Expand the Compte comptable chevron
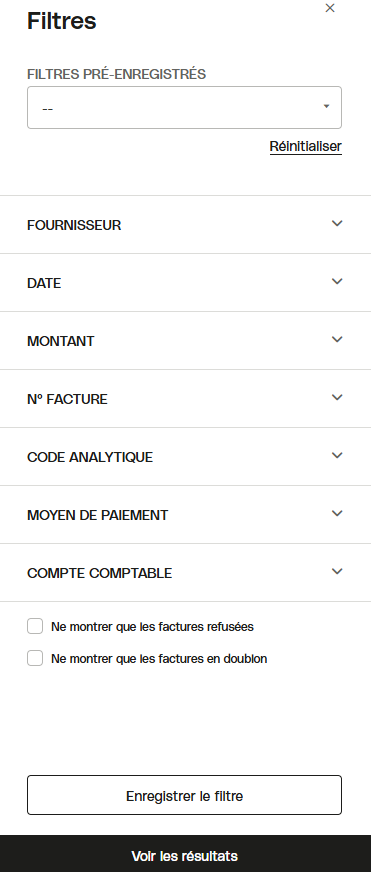Screen dimensions: 371x872 pyautogui.click(x=337, y=571)
